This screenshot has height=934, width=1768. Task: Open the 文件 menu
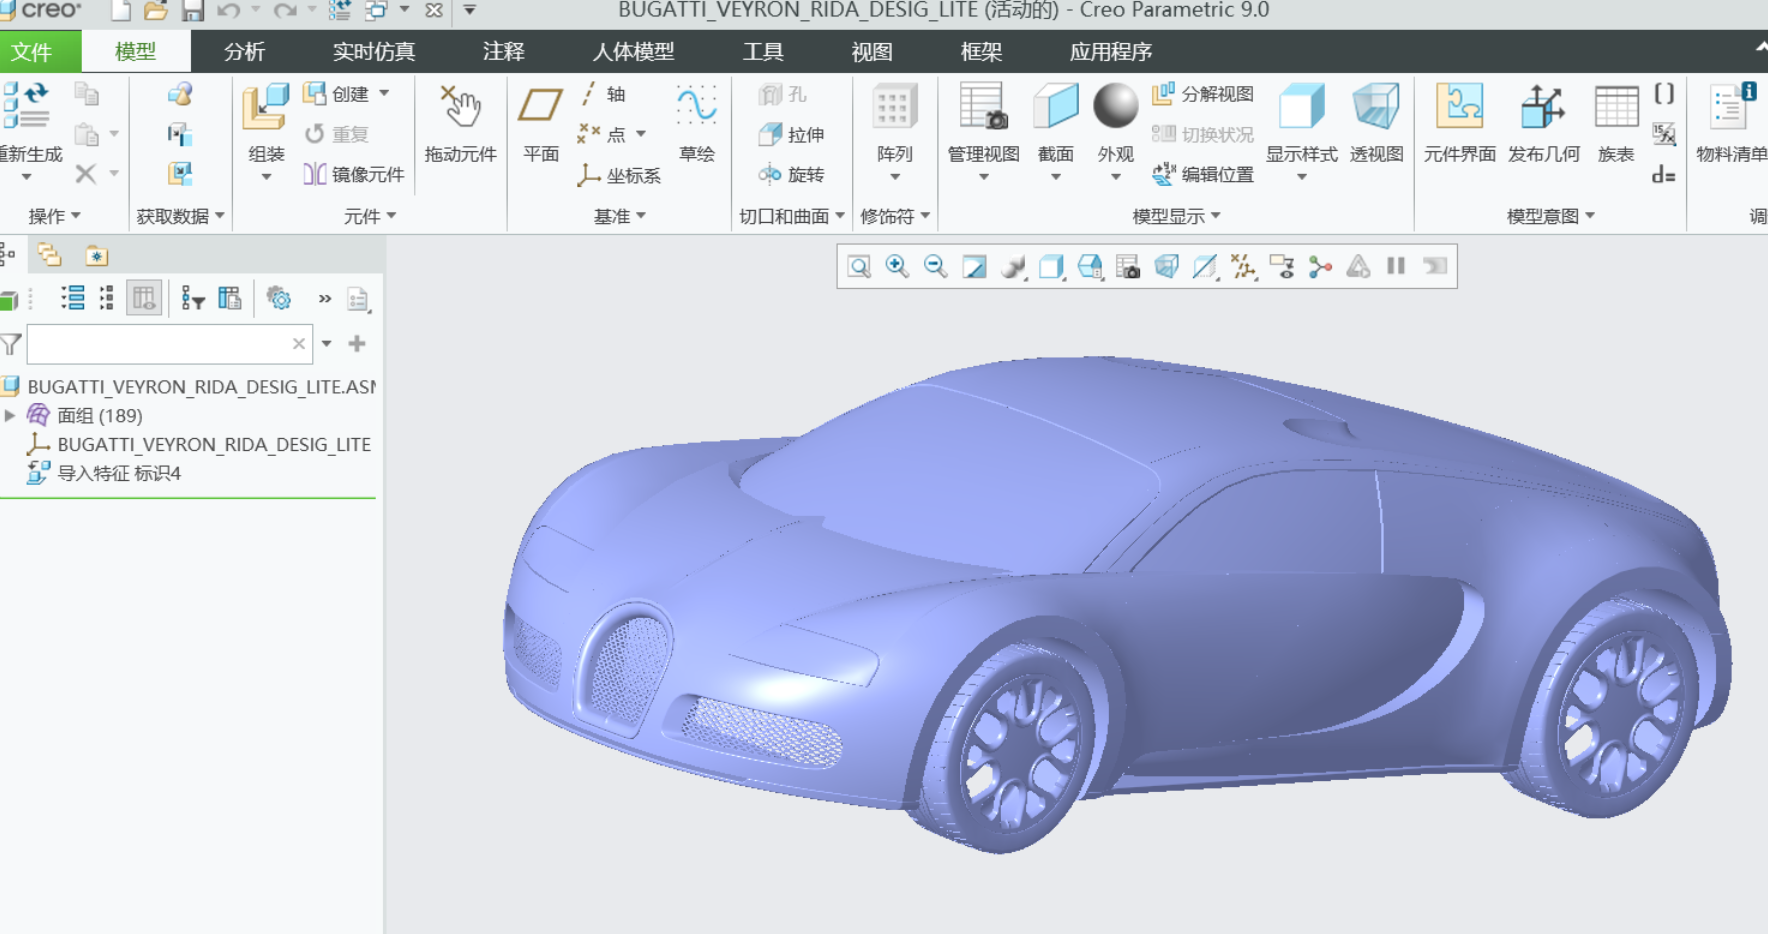(x=32, y=51)
